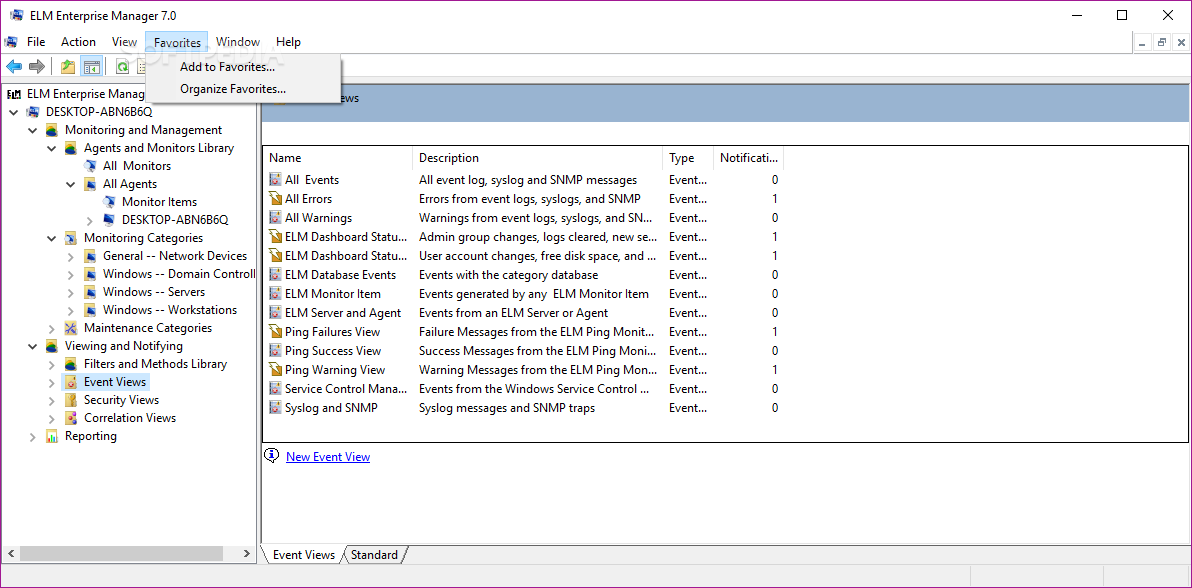Click the DESKTOP-ABN6B6Q server icon under root

[33, 112]
